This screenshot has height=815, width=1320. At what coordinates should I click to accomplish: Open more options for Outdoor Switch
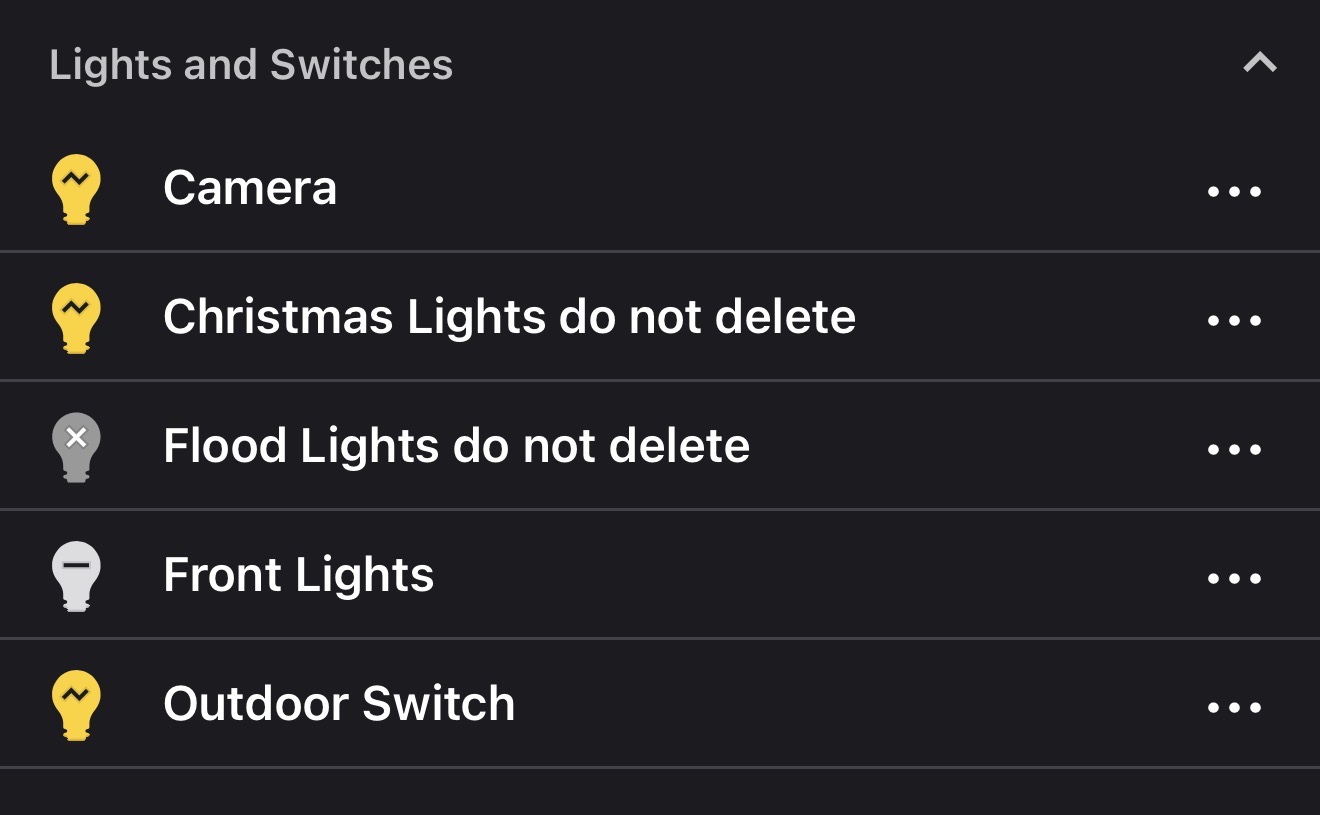click(x=1234, y=707)
